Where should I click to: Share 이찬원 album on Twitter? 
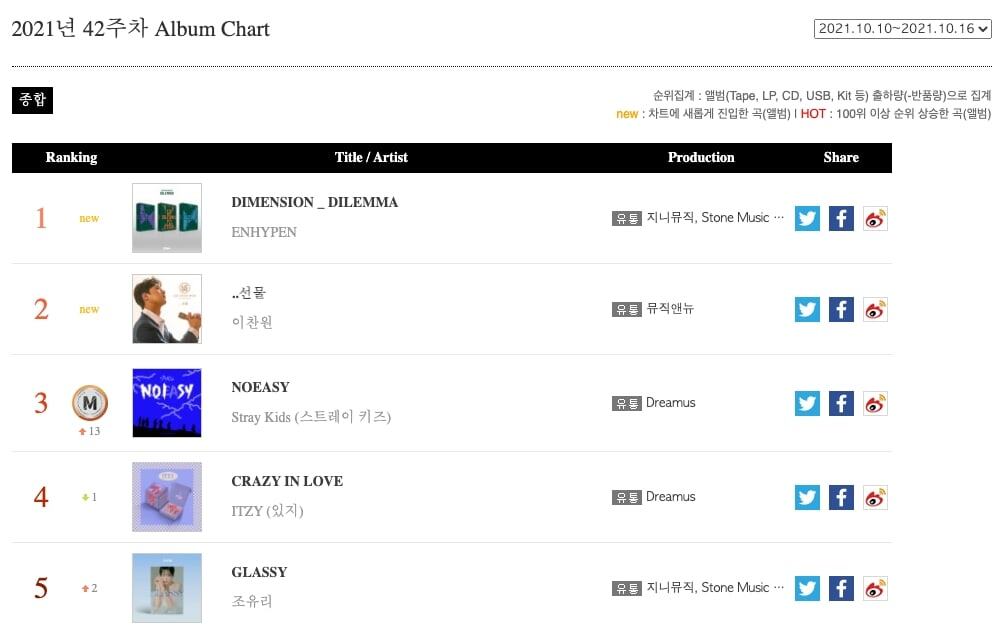click(807, 309)
